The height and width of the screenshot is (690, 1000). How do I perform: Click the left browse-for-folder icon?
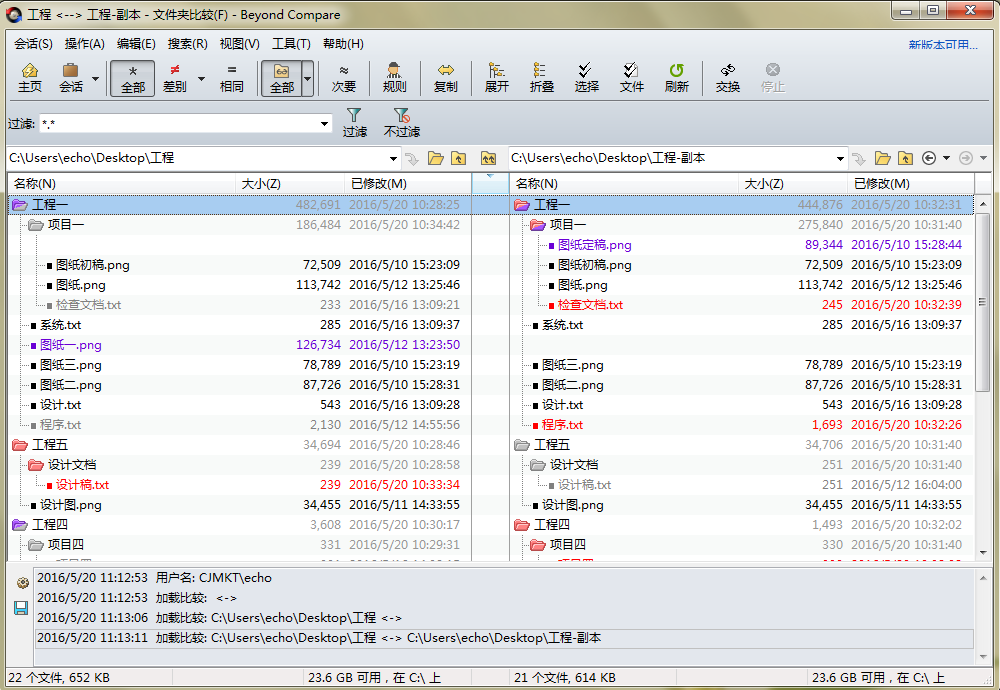436,158
